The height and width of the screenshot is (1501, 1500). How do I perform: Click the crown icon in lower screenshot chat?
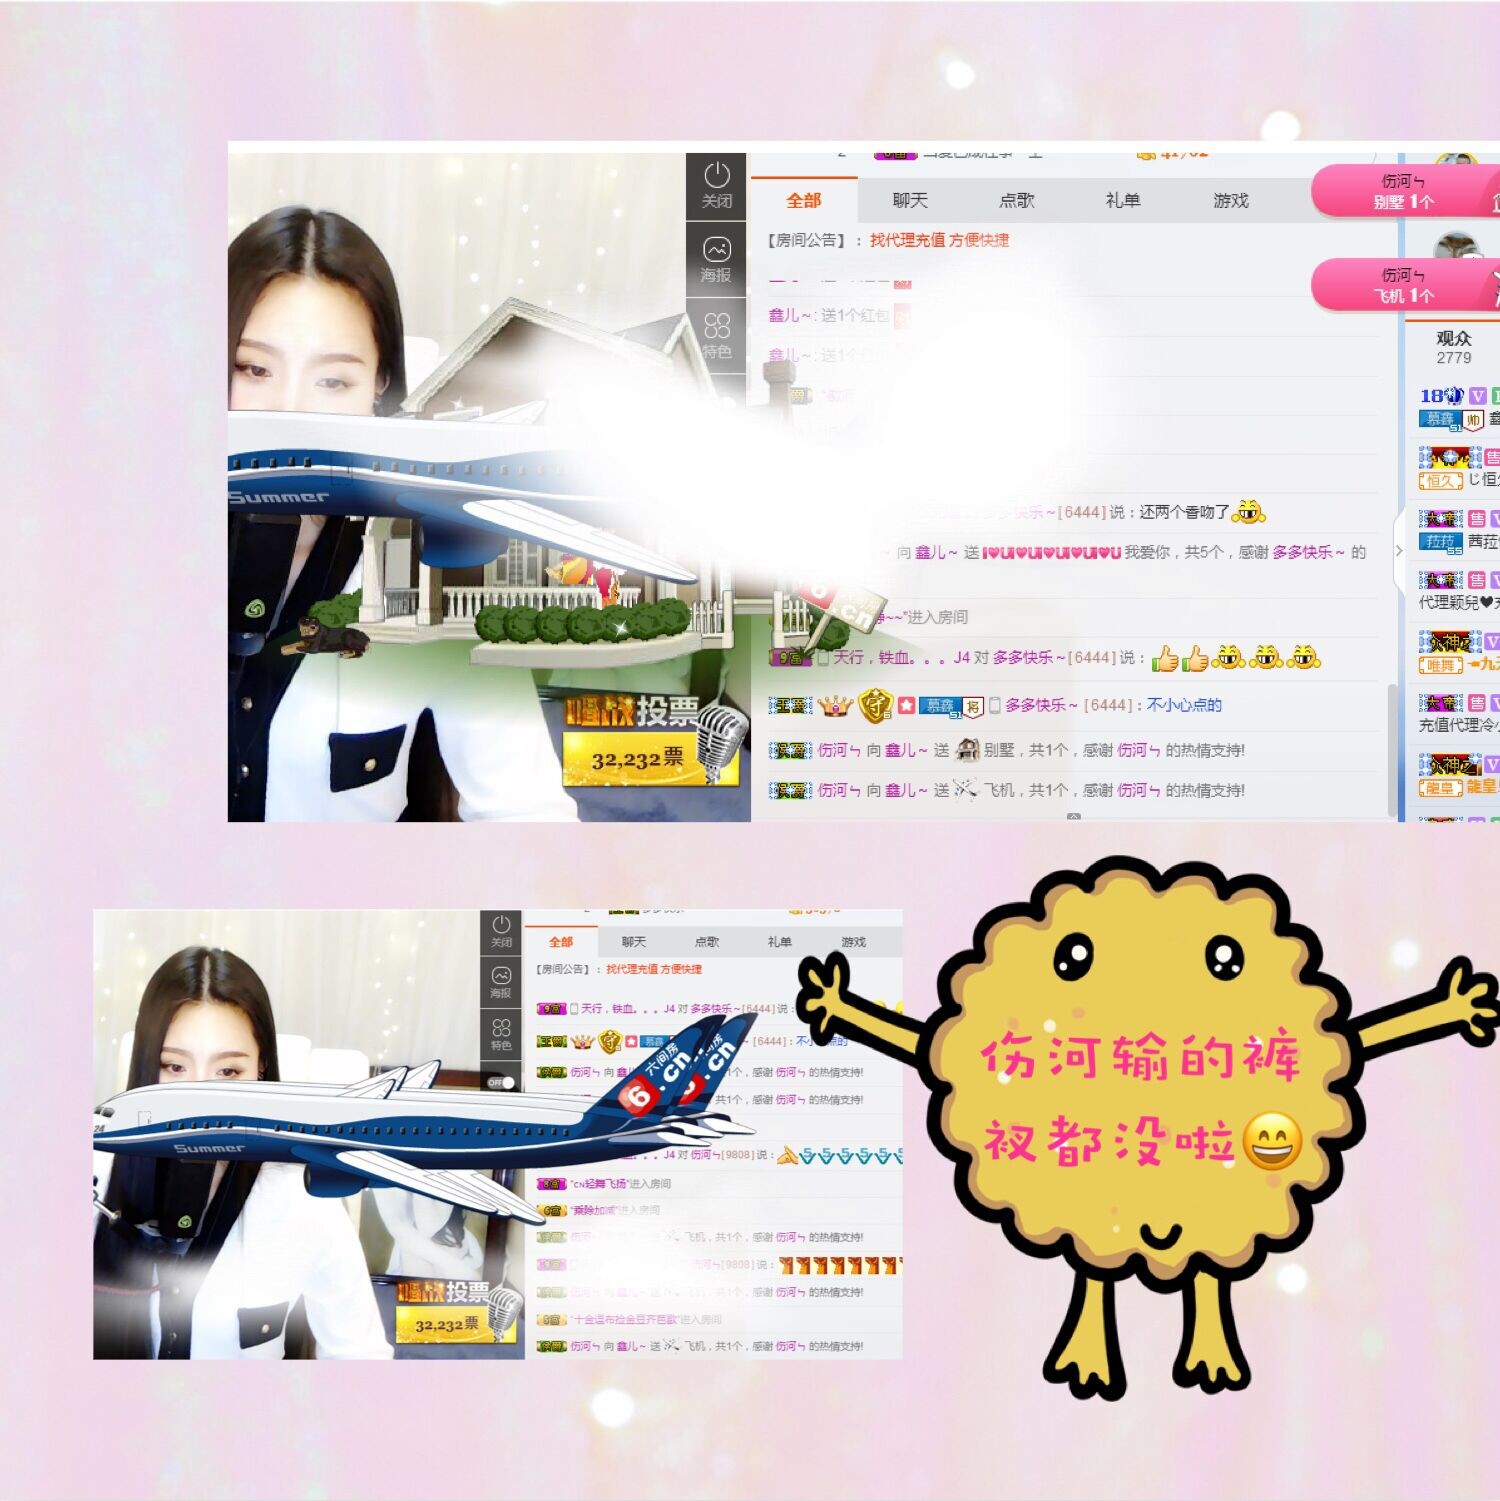[x=582, y=1041]
